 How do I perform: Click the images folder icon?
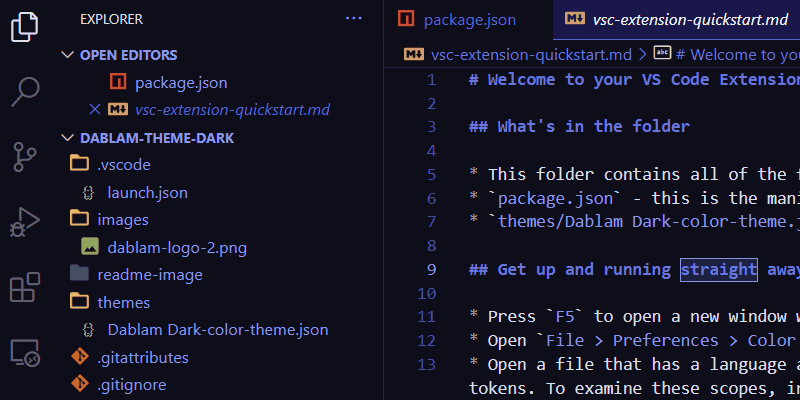[x=79, y=218]
